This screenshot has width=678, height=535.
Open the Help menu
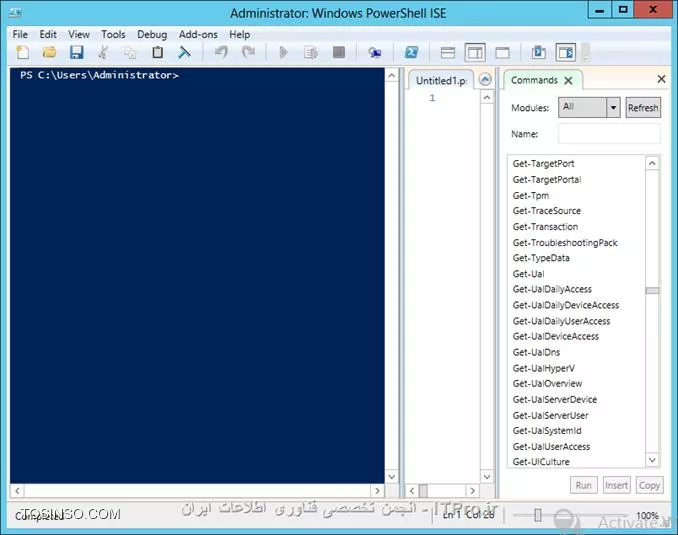(240, 34)
